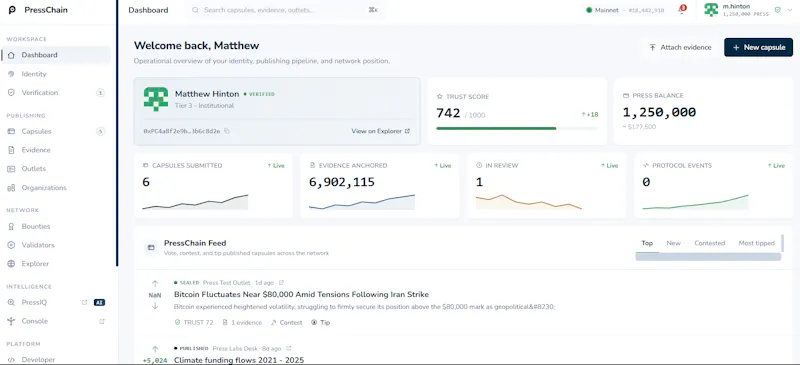This screenshot has width=800, height=365.
Task: Downvote the Bitcoin Fluctuates capsule
Action: click(155, 306)
